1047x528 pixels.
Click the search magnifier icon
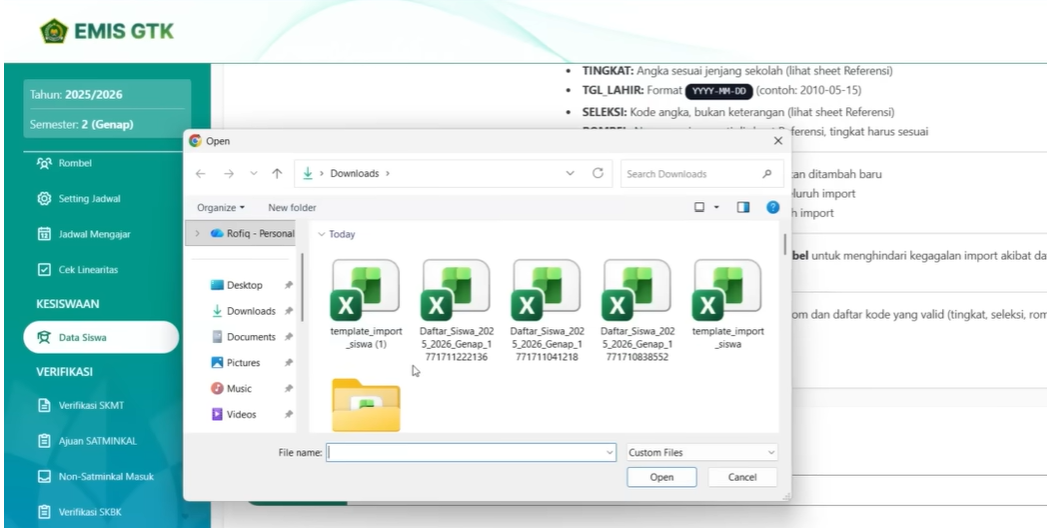tap(767, 174)
